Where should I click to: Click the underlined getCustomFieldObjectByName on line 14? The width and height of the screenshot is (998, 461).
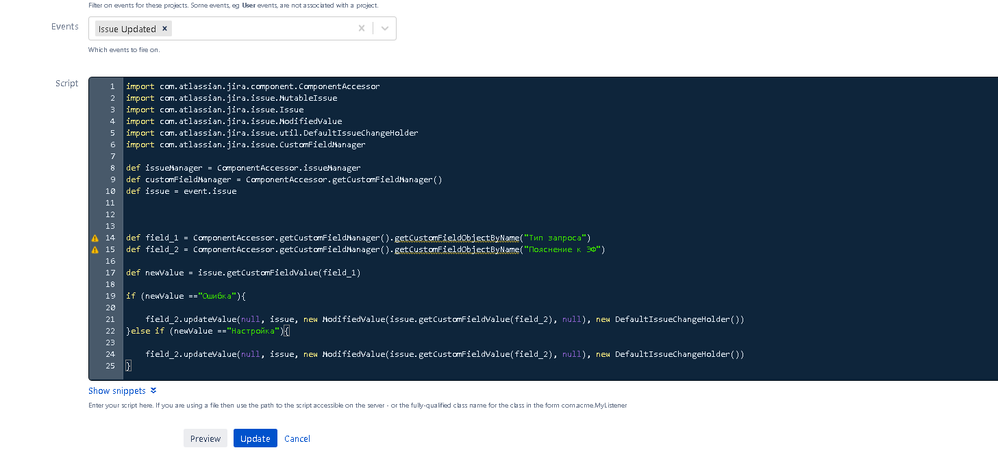(x=457, y=238)
